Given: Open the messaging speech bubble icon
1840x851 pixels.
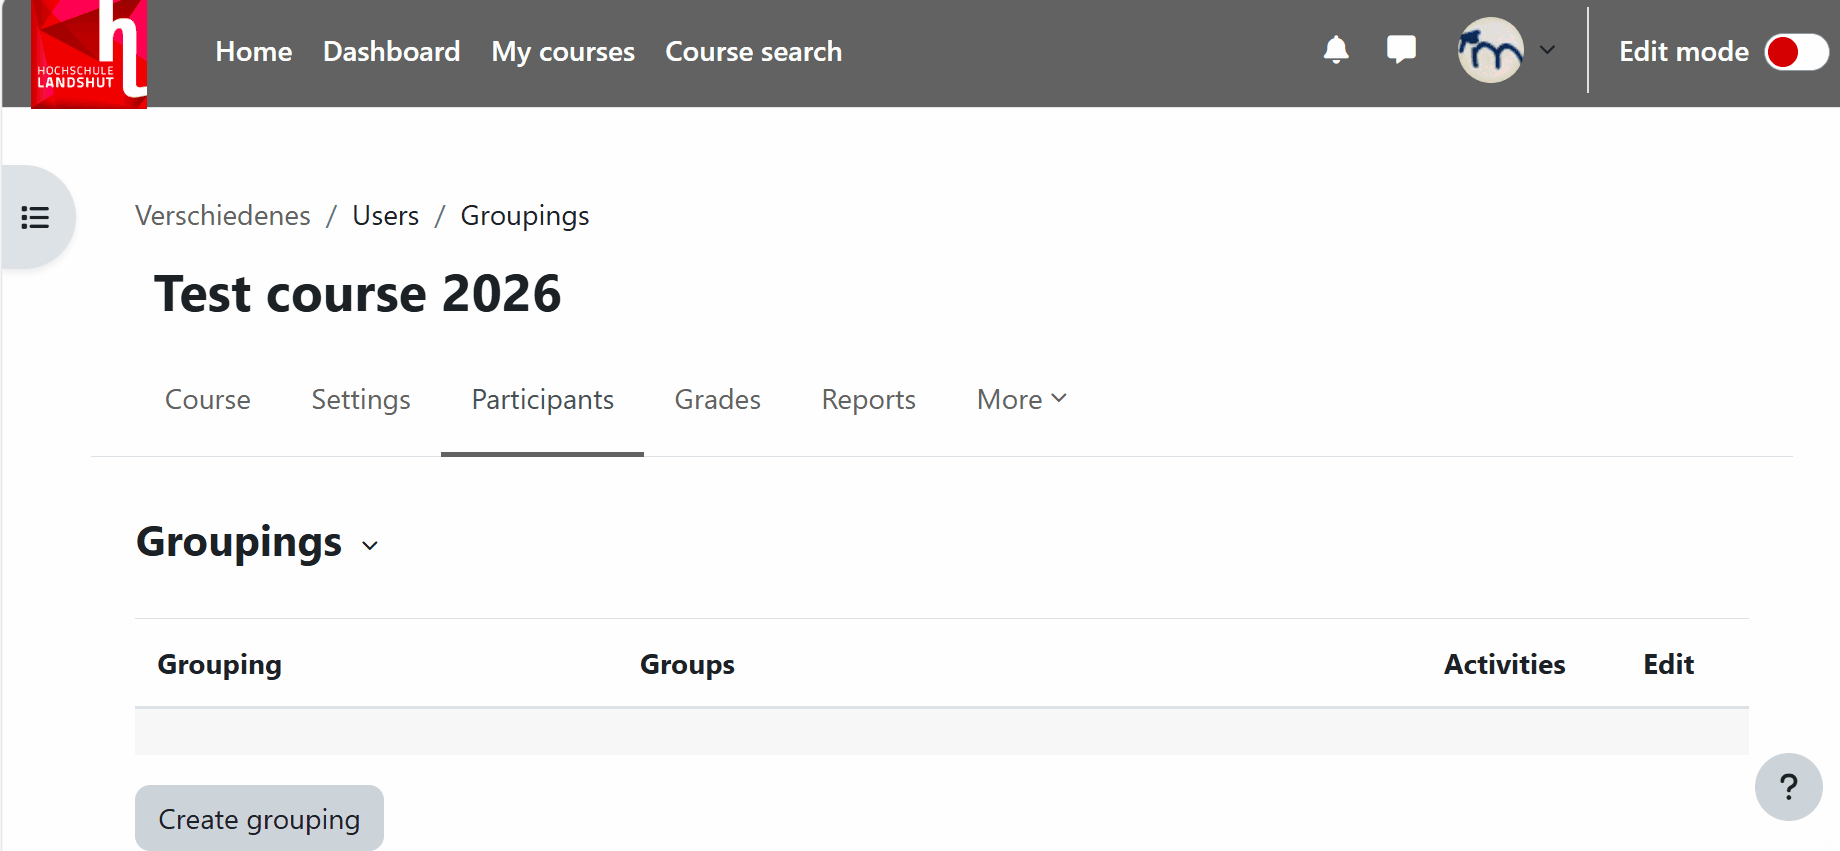Looking at the screenshot, I should [x=1401, y=50].
